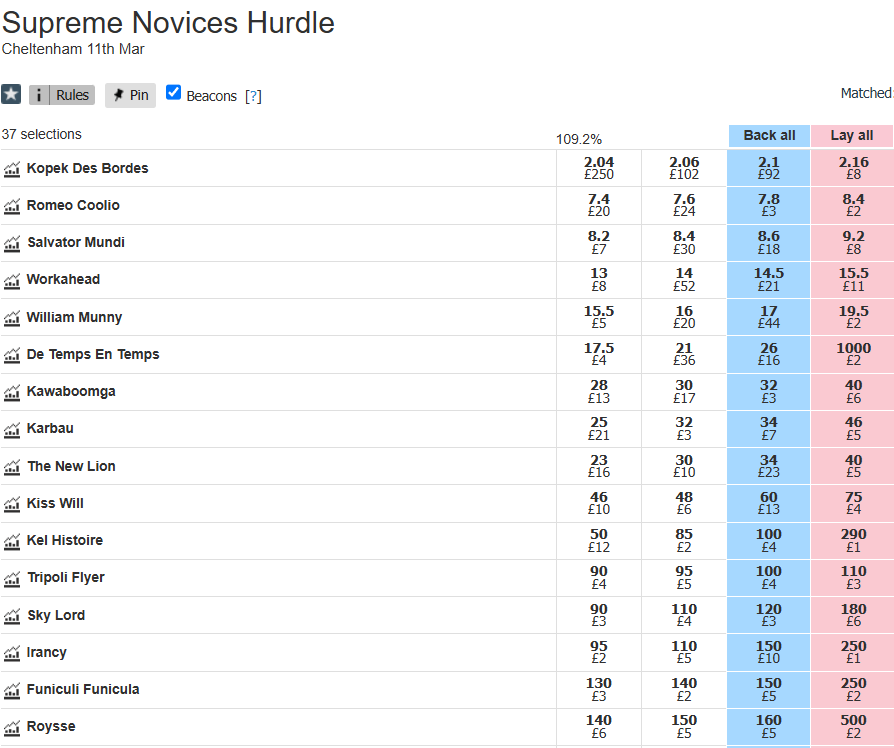Image resolution: width=894 pixels, height=748 pixels.
Task: Click the favourite star icon
Action: point(11,95)
